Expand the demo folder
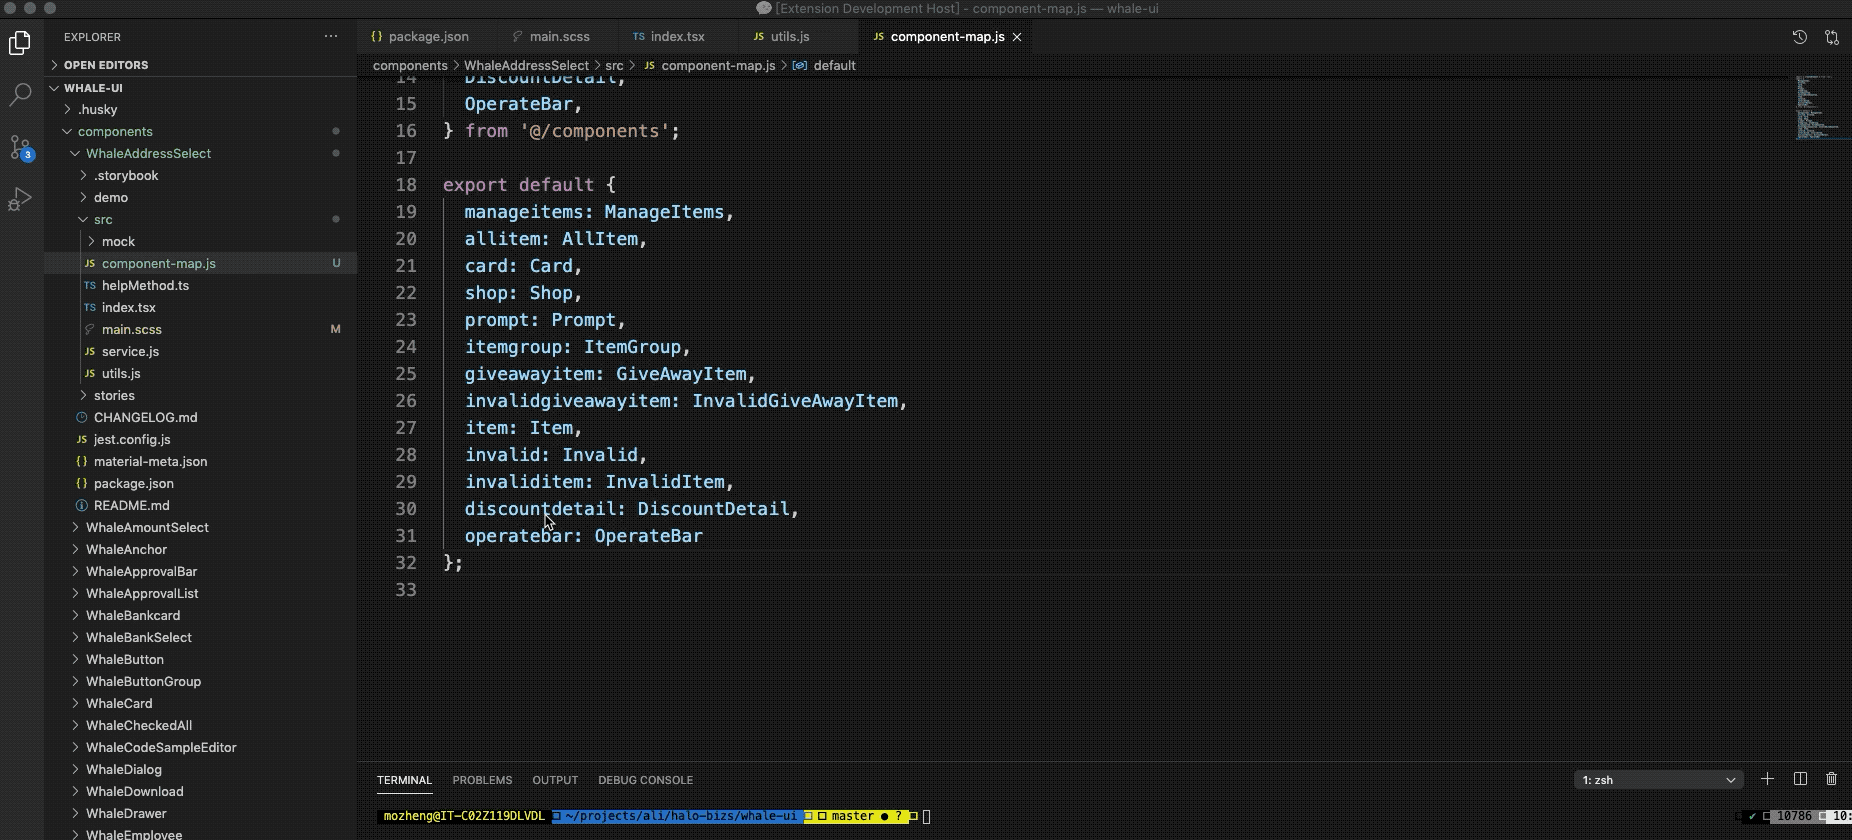 pos(200,198)
